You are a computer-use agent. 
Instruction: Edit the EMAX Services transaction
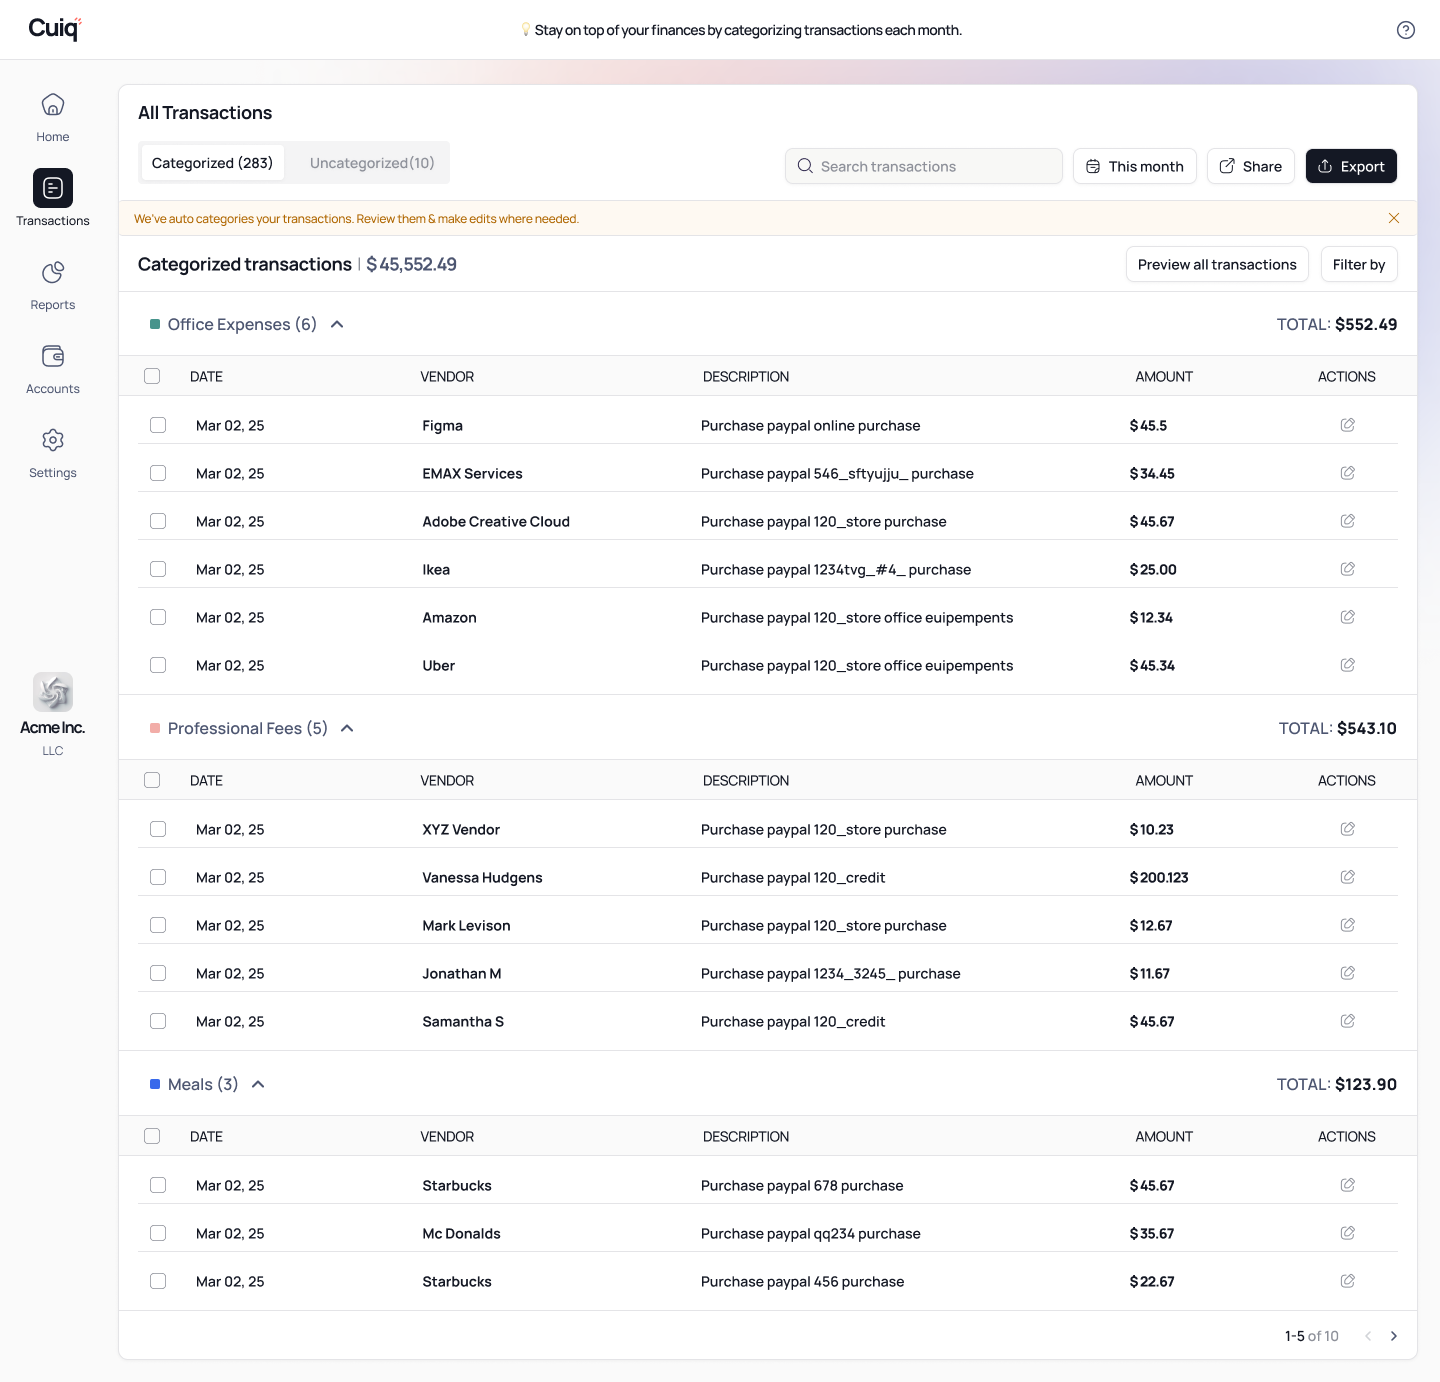click(x=1348, y=473)
